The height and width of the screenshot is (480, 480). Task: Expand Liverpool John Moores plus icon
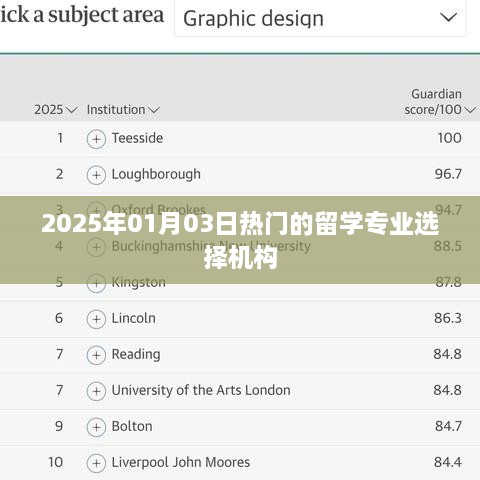96,463
